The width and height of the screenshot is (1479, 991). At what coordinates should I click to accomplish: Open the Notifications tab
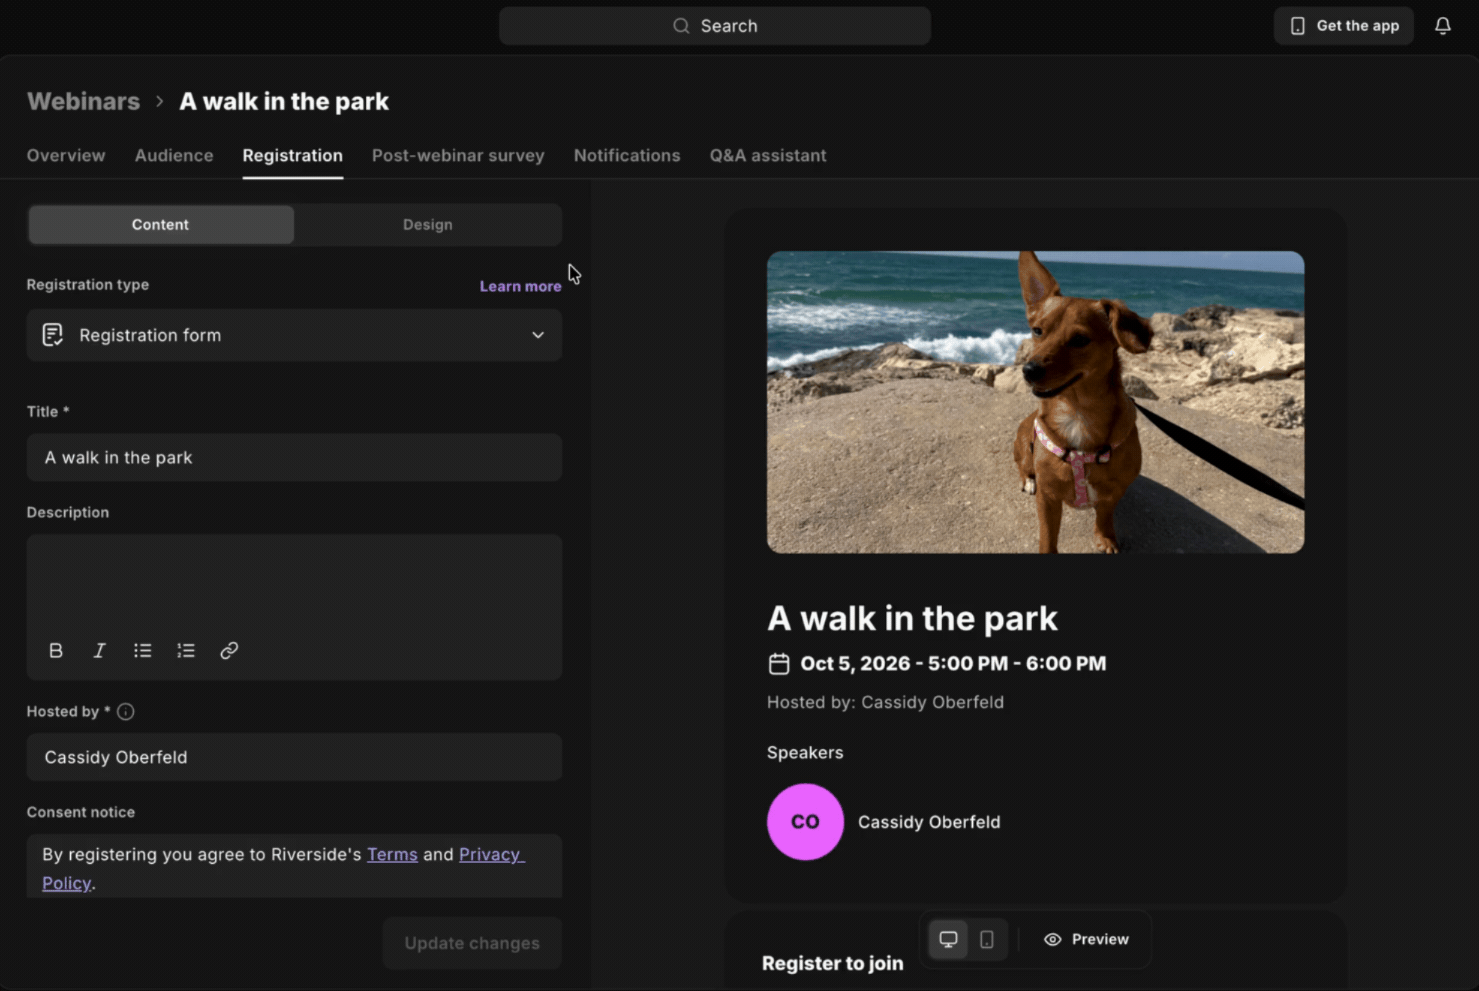coord(627,156)
